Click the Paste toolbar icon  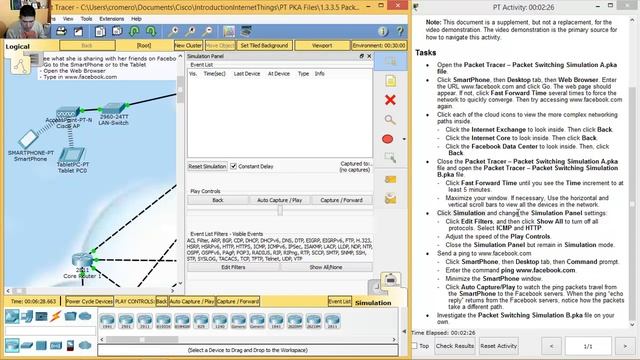(117, 31)
